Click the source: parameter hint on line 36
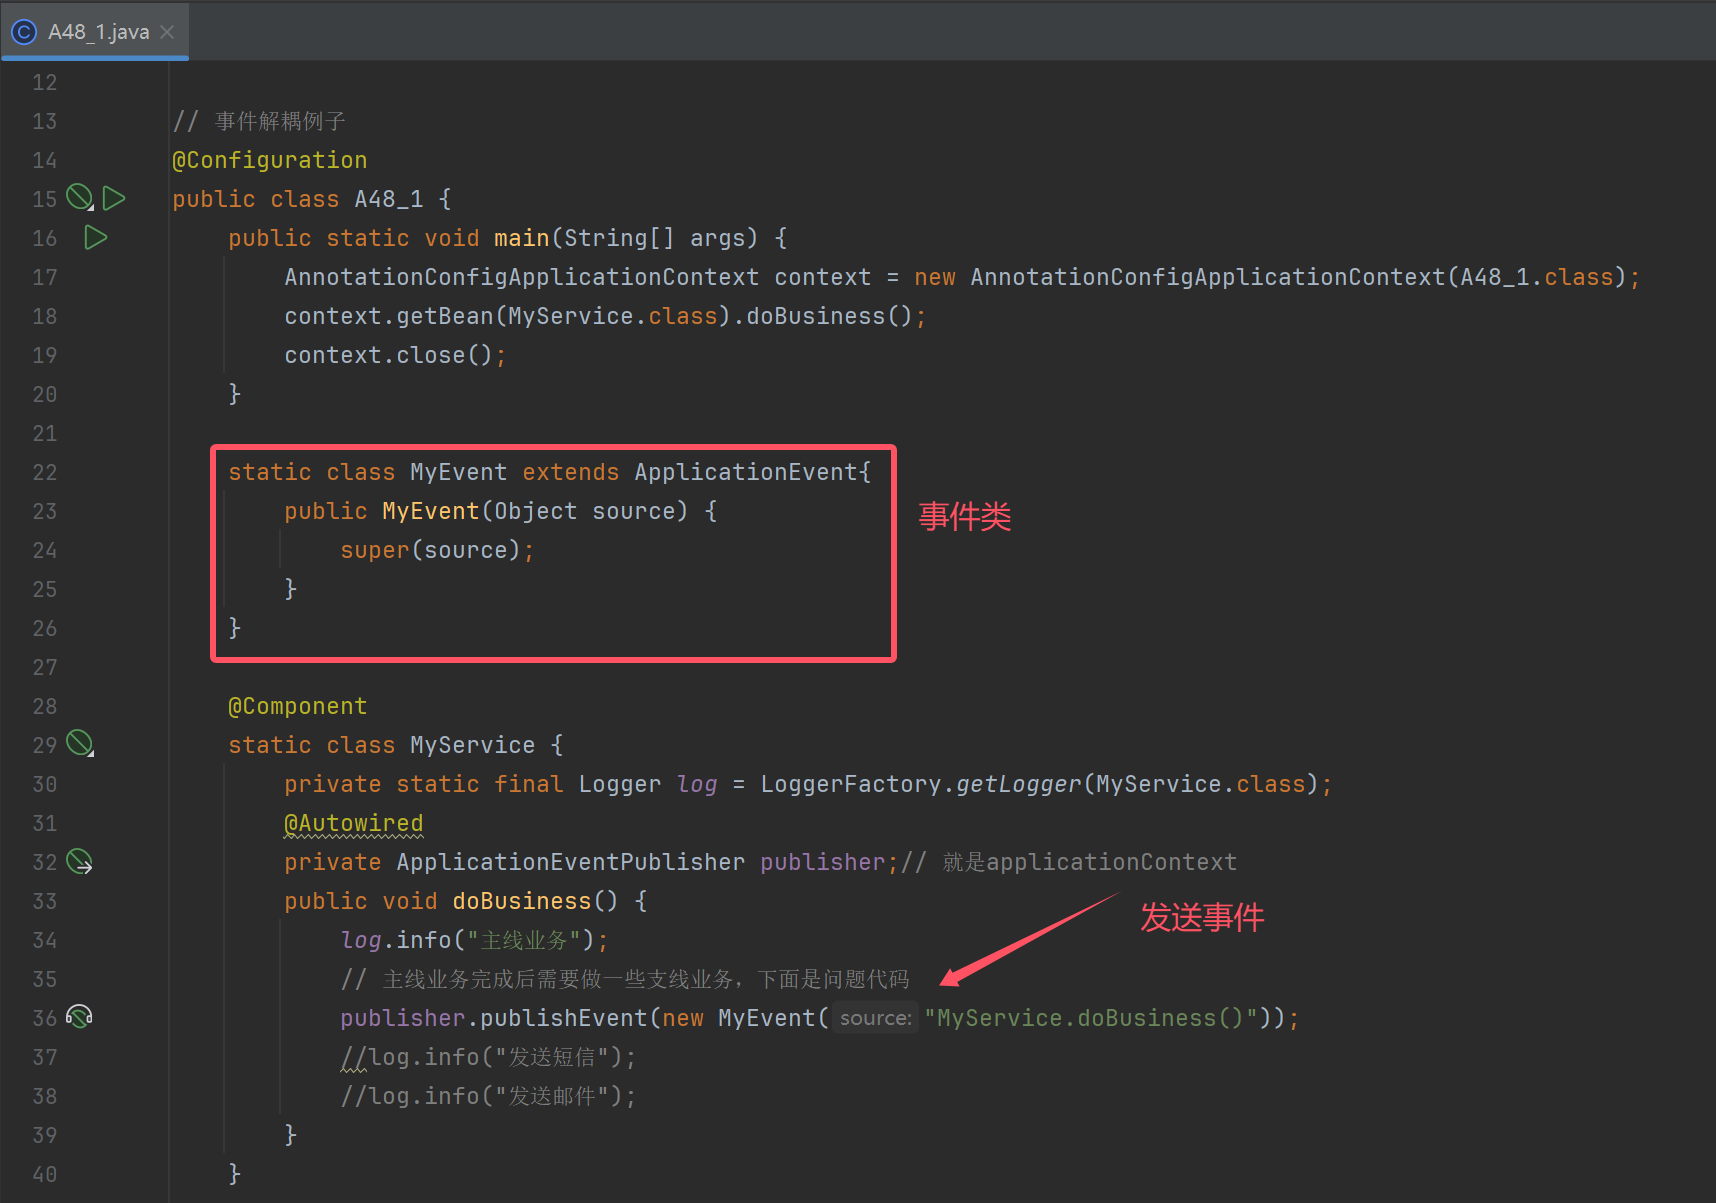1716x1203 pixels. pos(875,1018)
